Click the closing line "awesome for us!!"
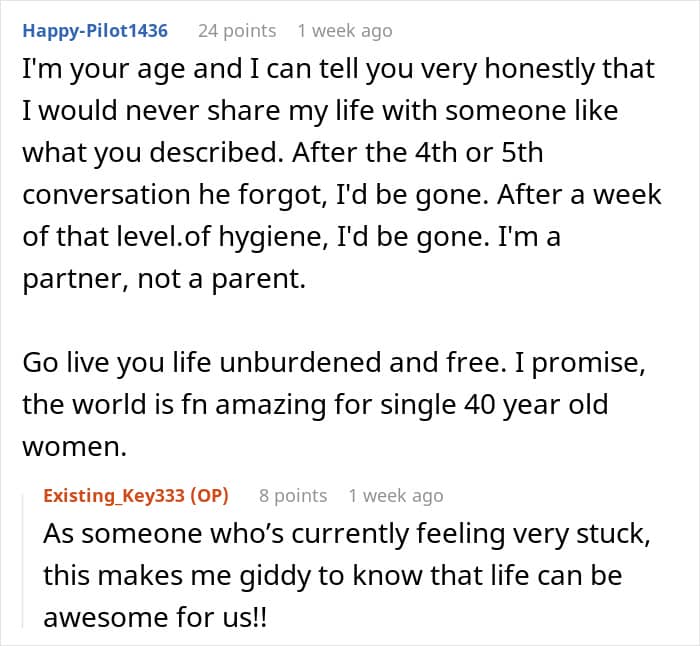Image resolution: width=700 pixels, height=646 pixels. (x=155, y=617)
